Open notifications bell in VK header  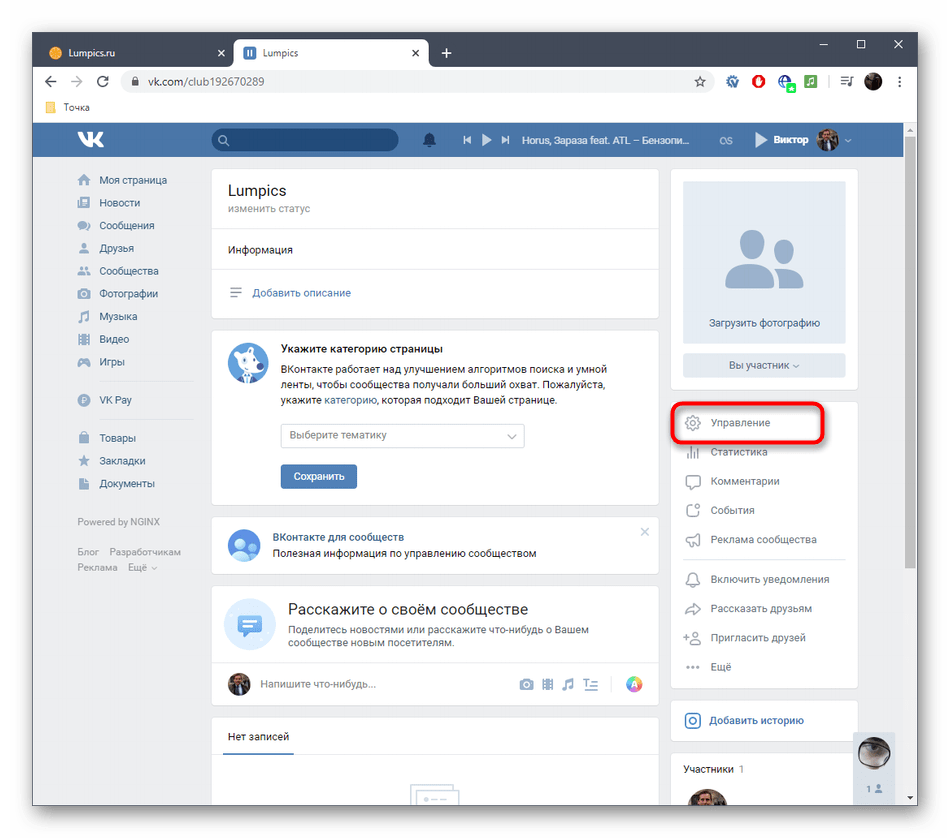429,140
